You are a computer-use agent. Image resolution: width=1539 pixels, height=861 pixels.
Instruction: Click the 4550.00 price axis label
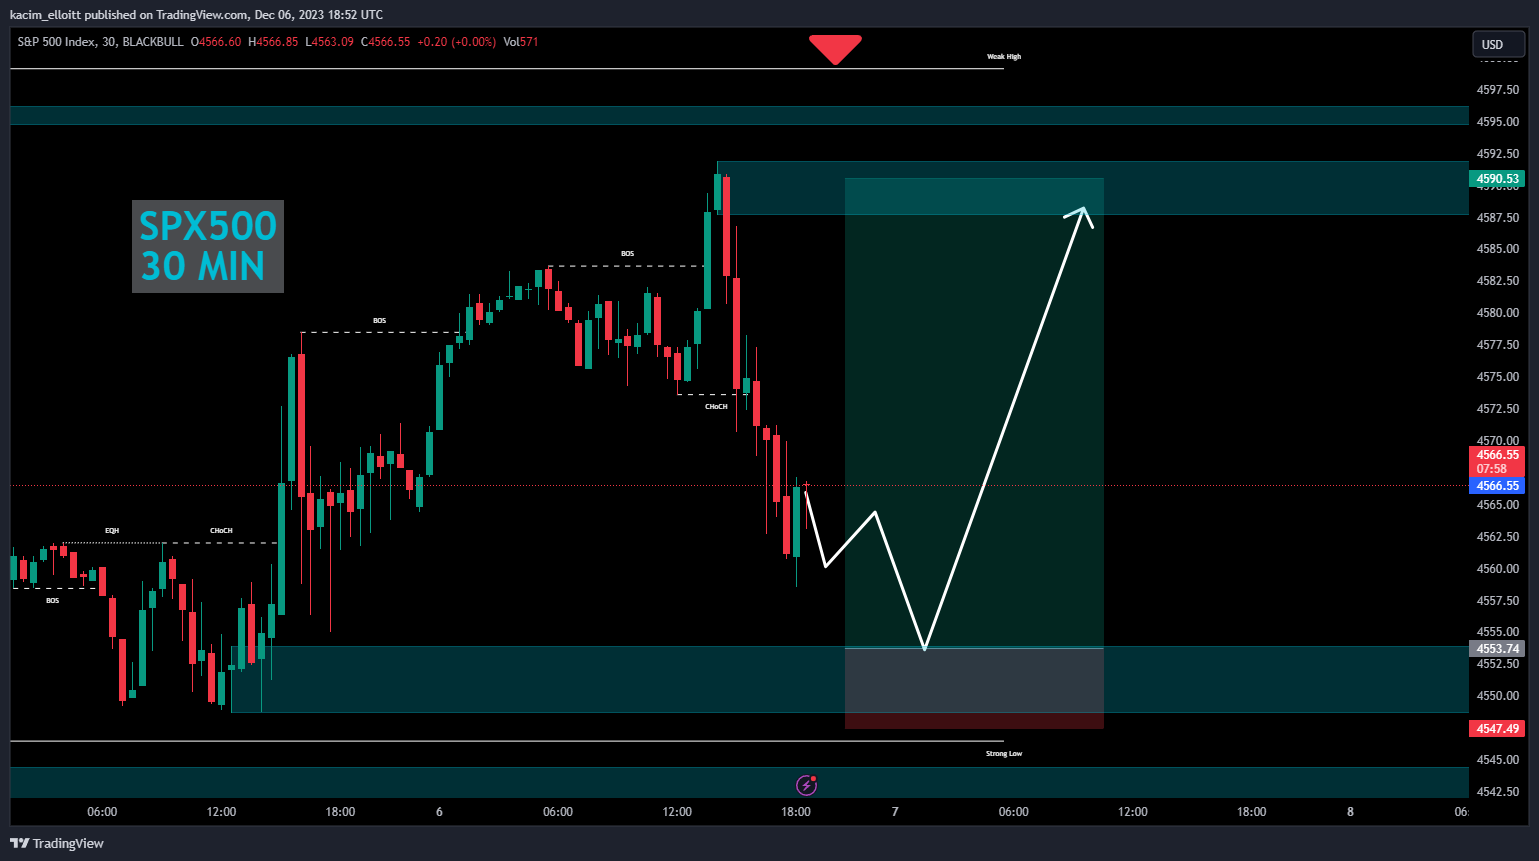click(1498, 696)
